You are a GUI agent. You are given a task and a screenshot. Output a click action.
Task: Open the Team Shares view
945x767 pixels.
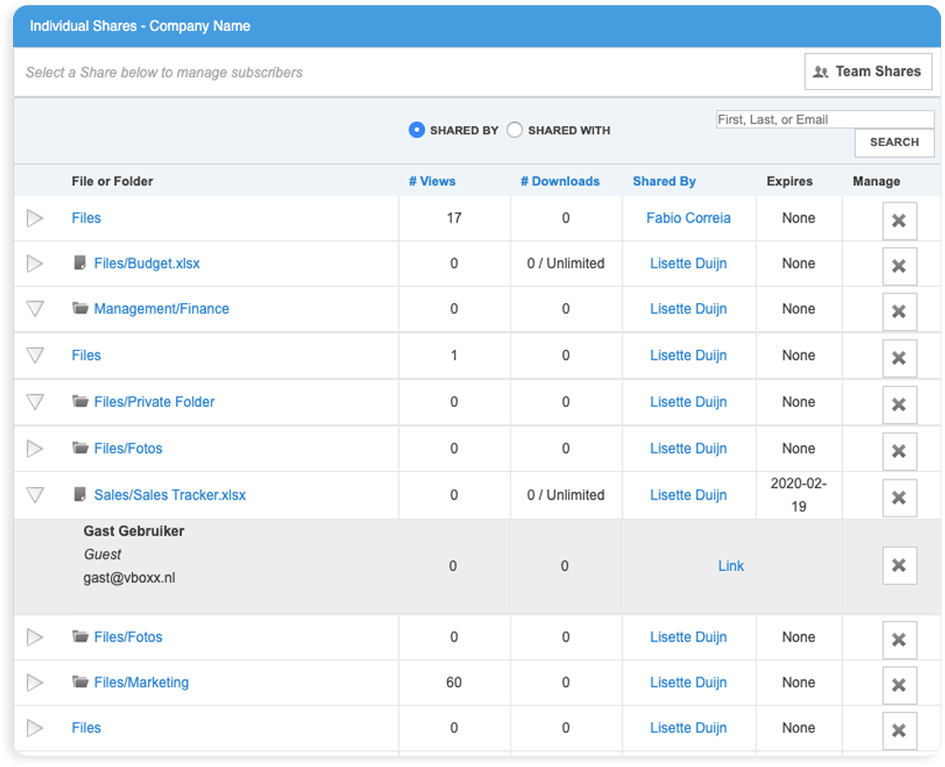point(867,72)
